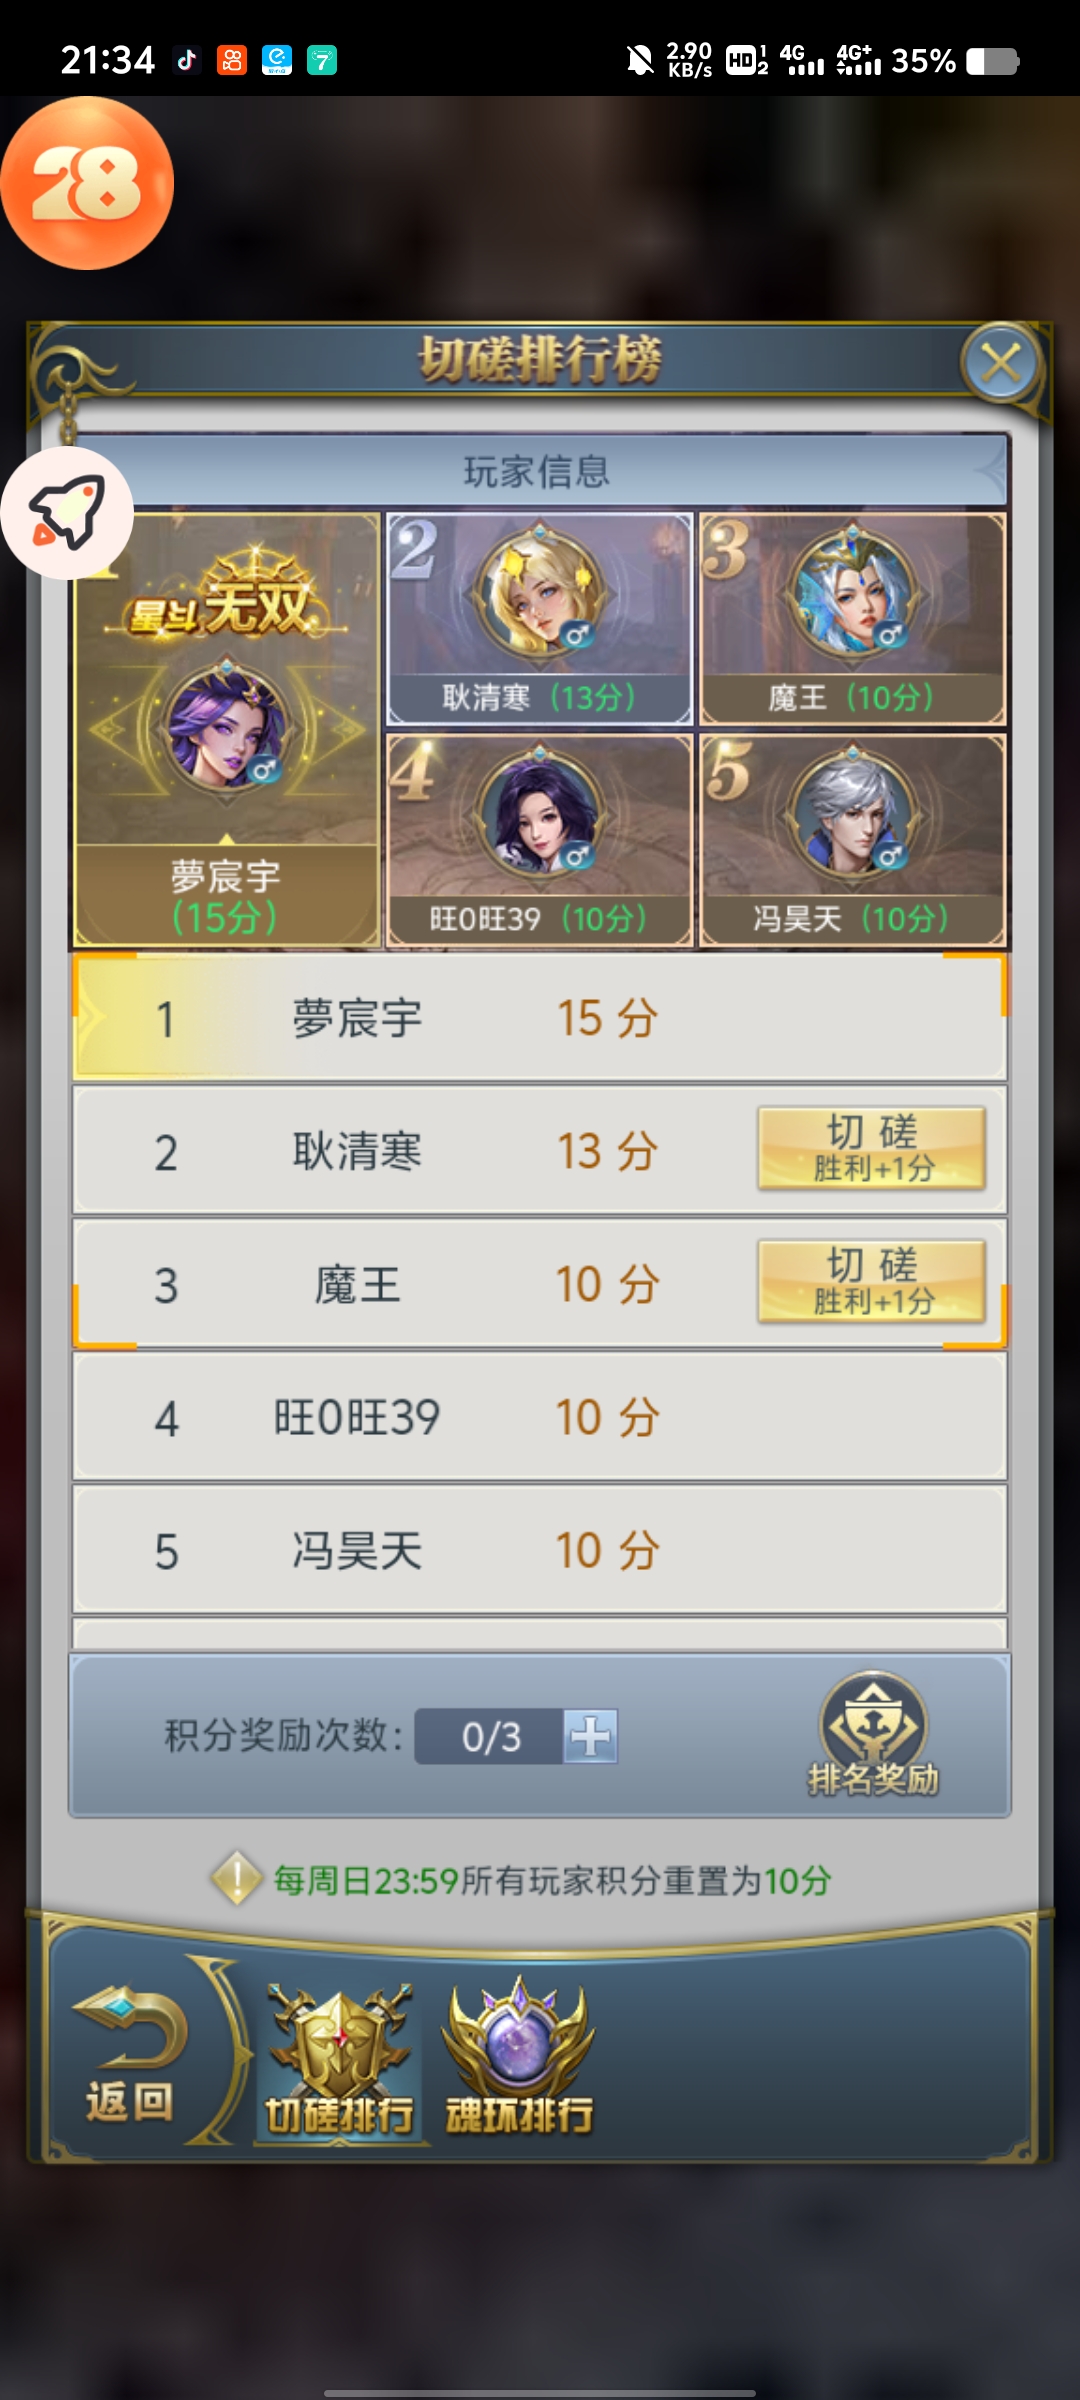Challenge 魔王 via 切磋 button
The height and width of the screenshot is (2400, 1080).
point(872,1281)
